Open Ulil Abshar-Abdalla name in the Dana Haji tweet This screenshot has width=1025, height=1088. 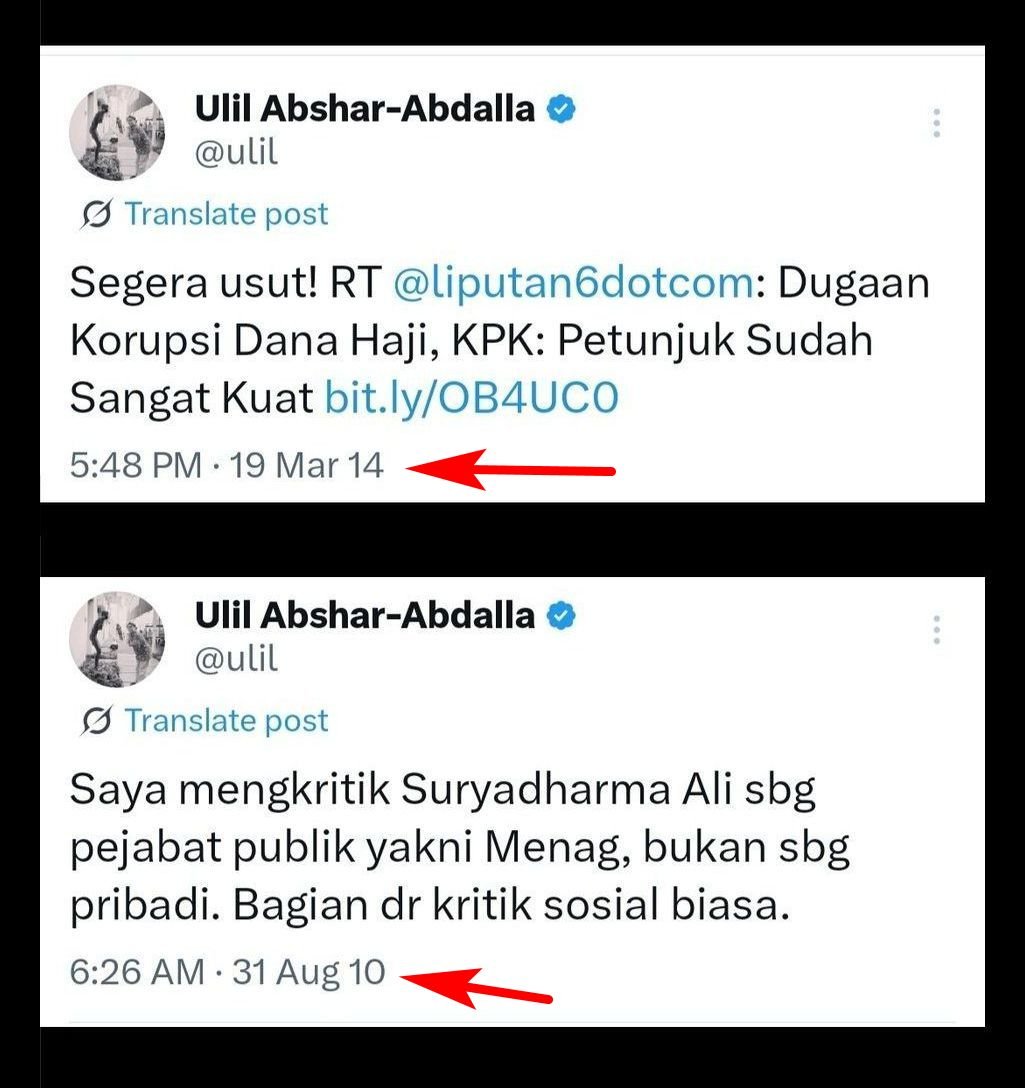pyautogui.click(x=364, y=109)
